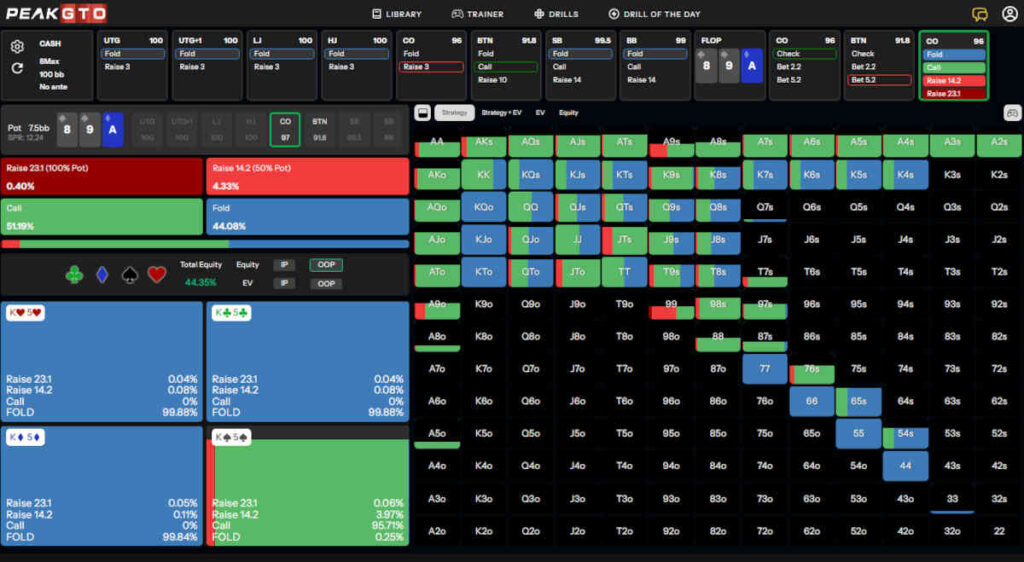Select BTN position in pot bar
The height and width of the screenshot is (562, 1024).
pyautogui.click(x=319, y=129)
